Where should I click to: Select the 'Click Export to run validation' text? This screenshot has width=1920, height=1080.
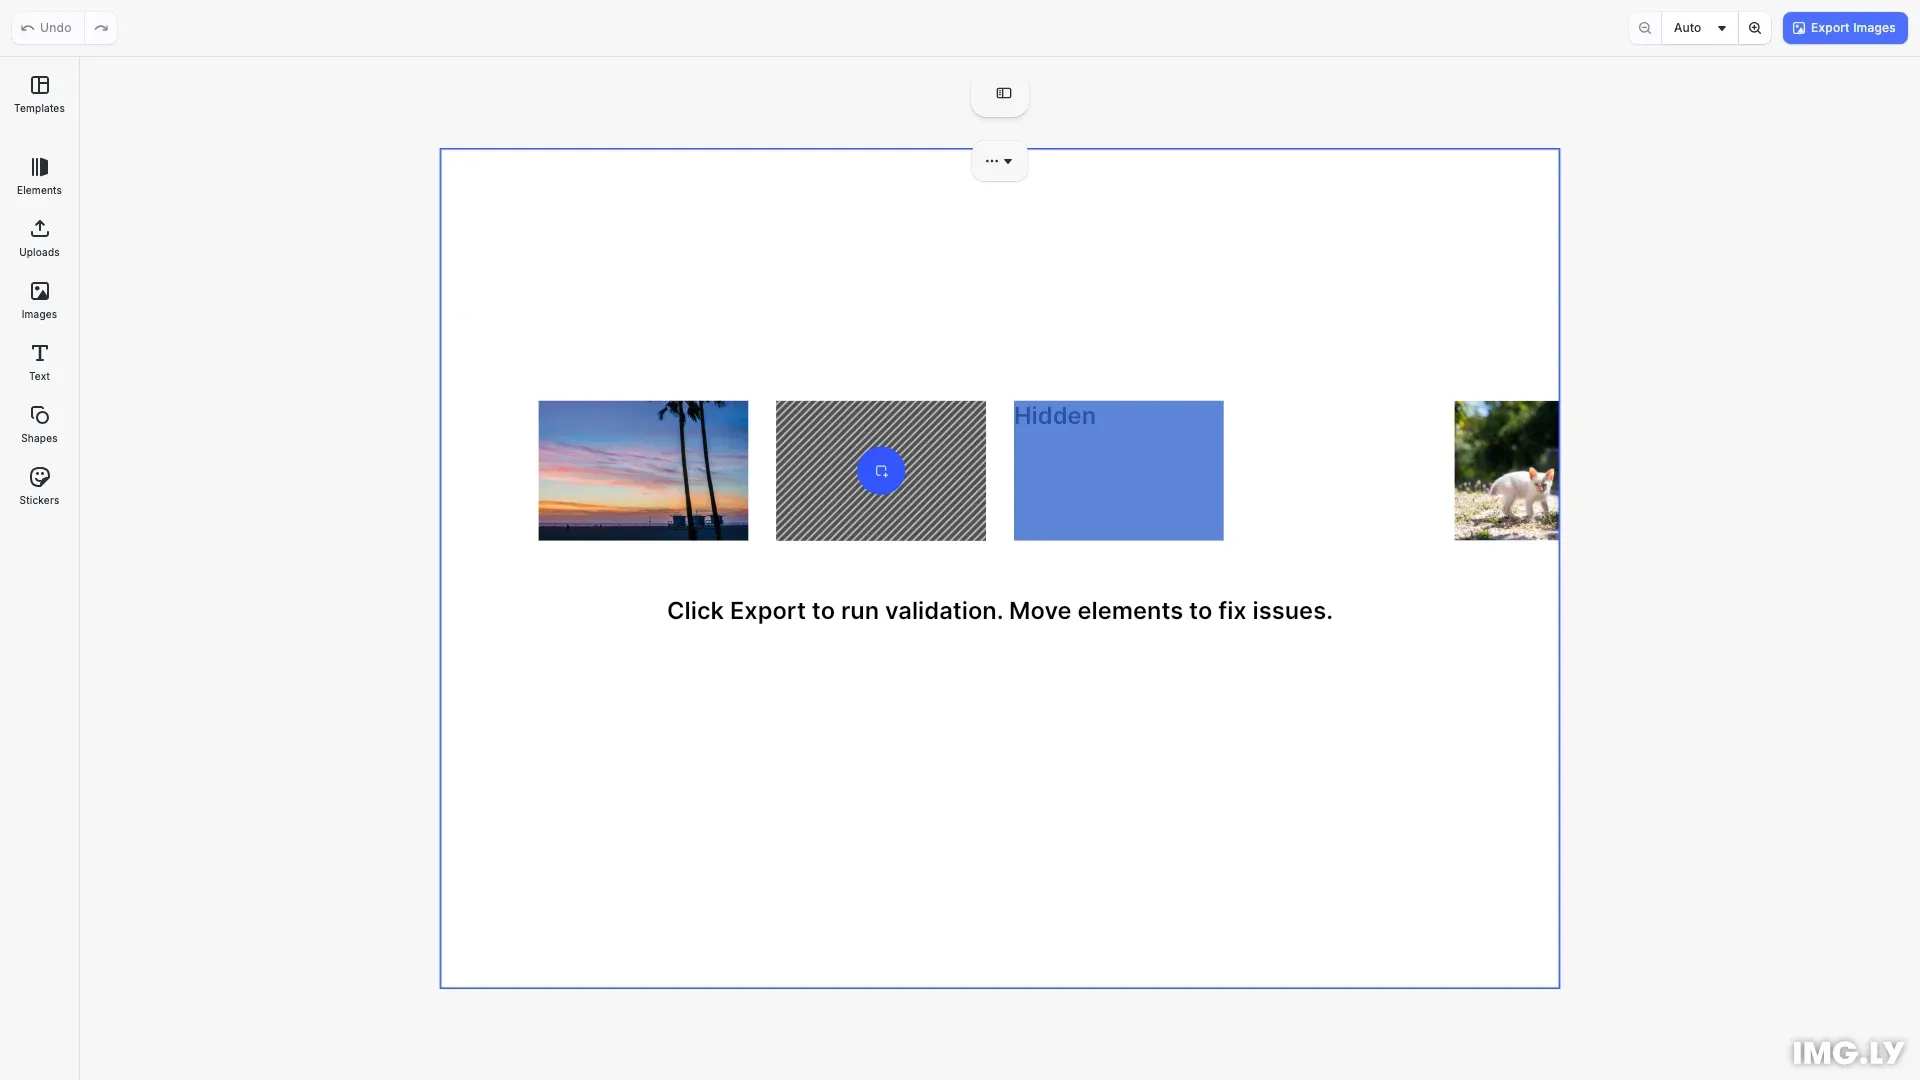pyautogui.click(x=999, y=611)
